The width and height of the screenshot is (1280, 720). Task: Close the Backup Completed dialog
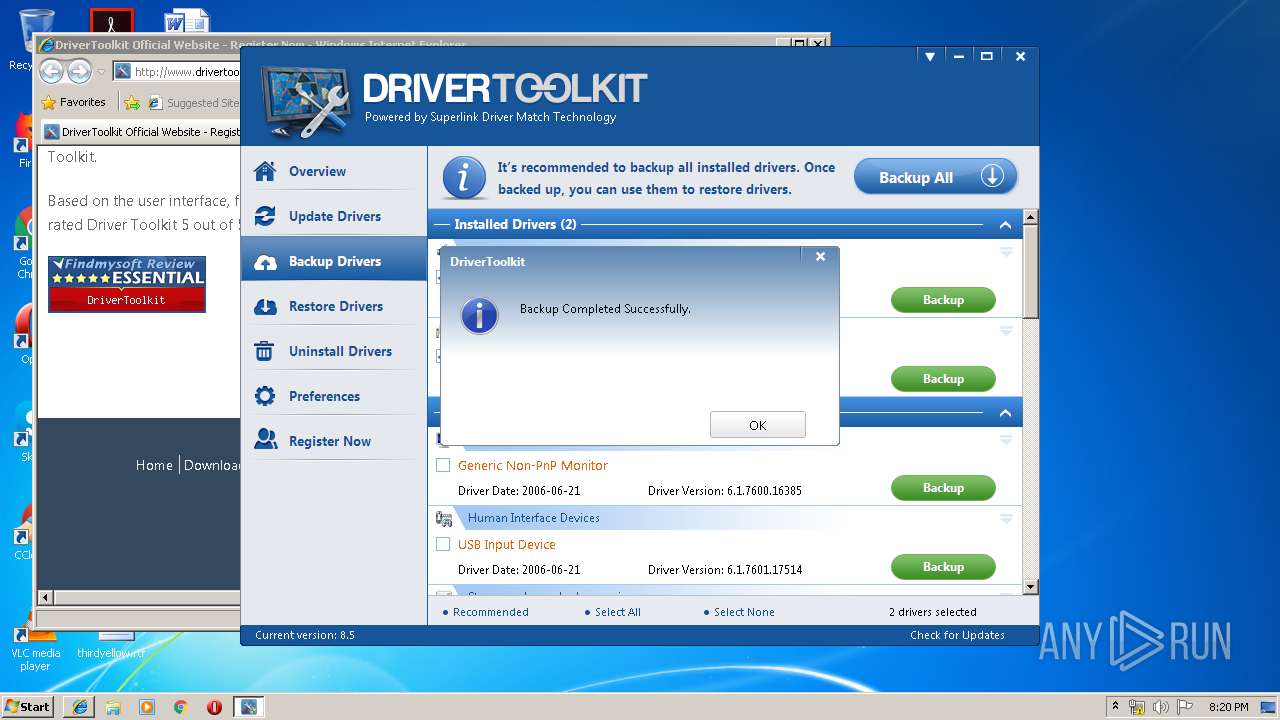[x=820, y=257]
